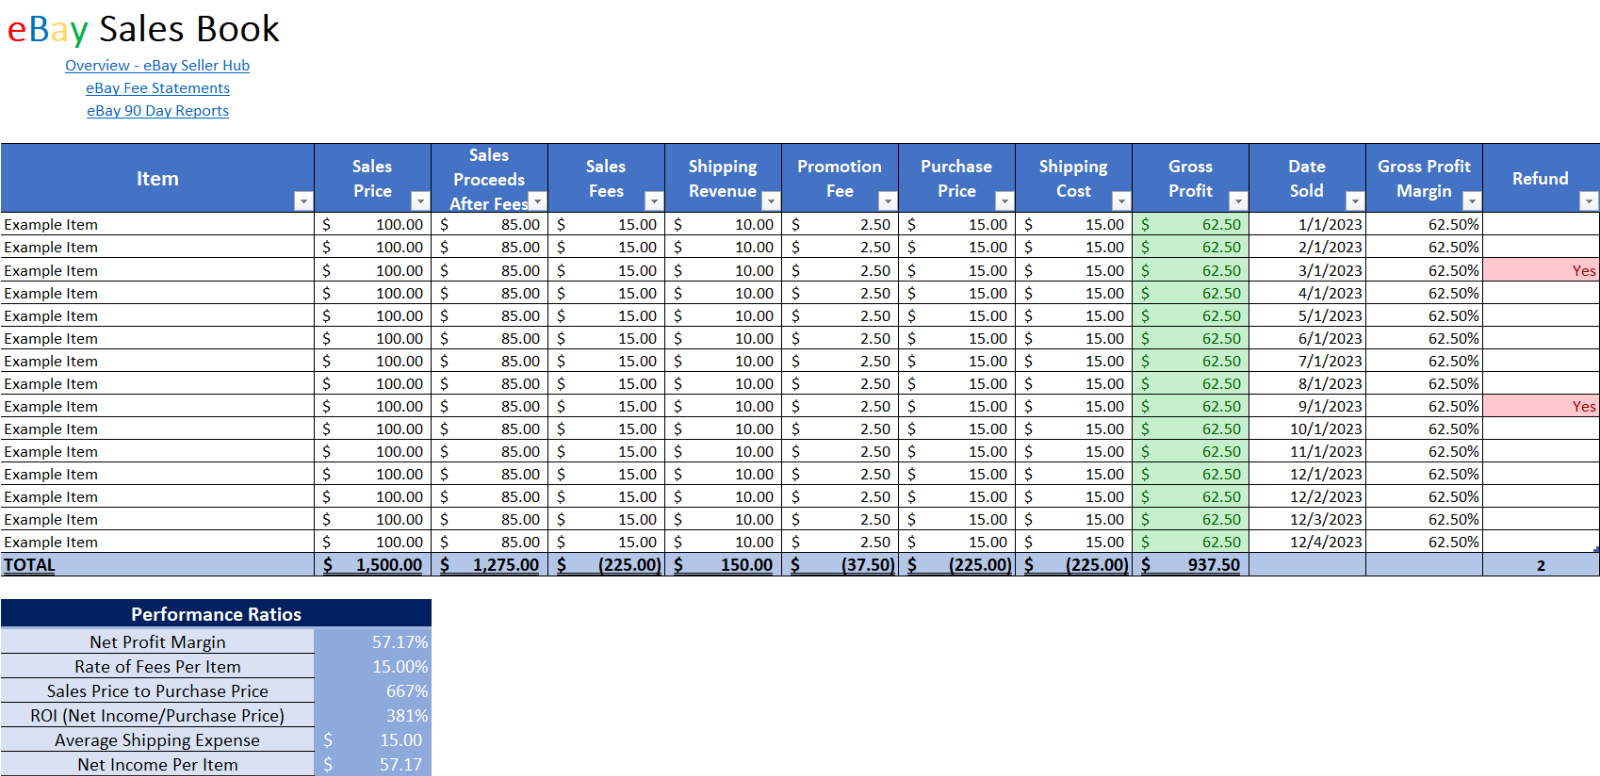Open the Sales Fees filter dropdown
Screen dimensions: 1600x776
click(654, 201)
